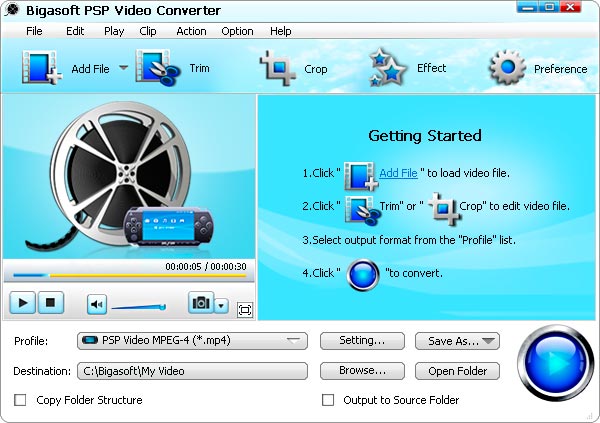Click the Preference toolbar label
Screen dimensions: 600x423
tap(561, 69)
